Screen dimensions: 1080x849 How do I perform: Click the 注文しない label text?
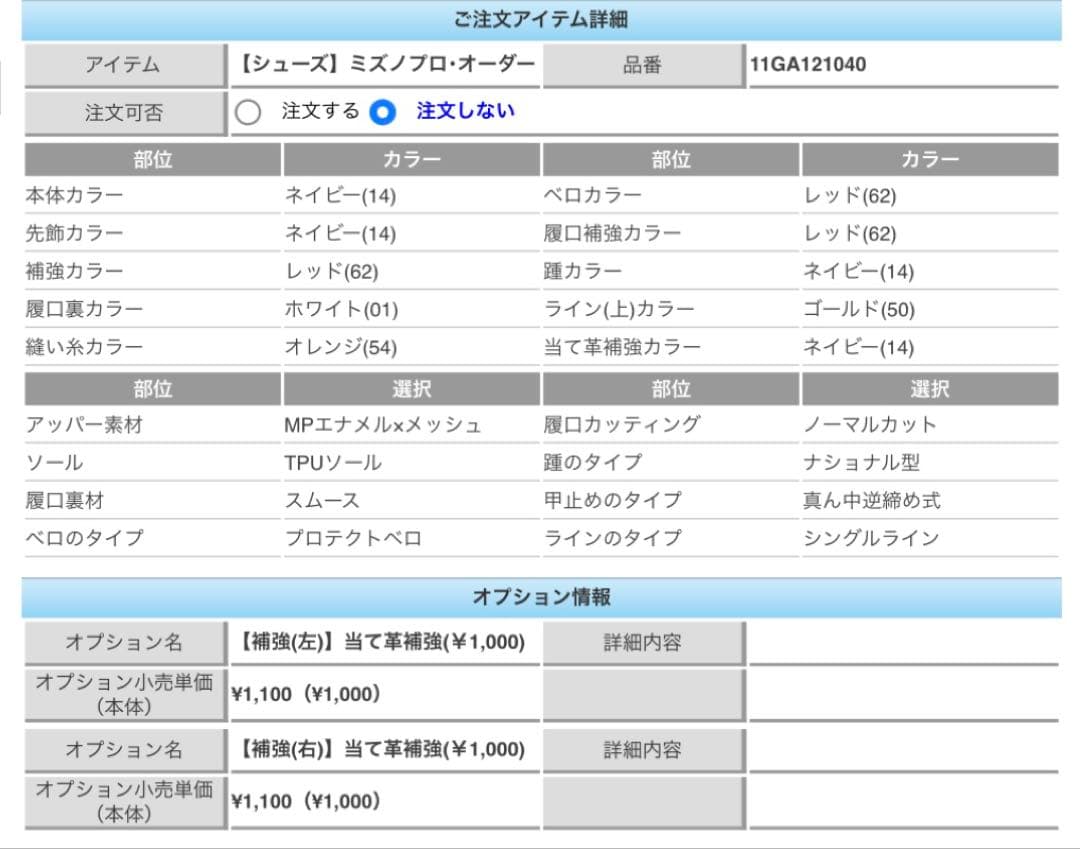coord(466,111)
